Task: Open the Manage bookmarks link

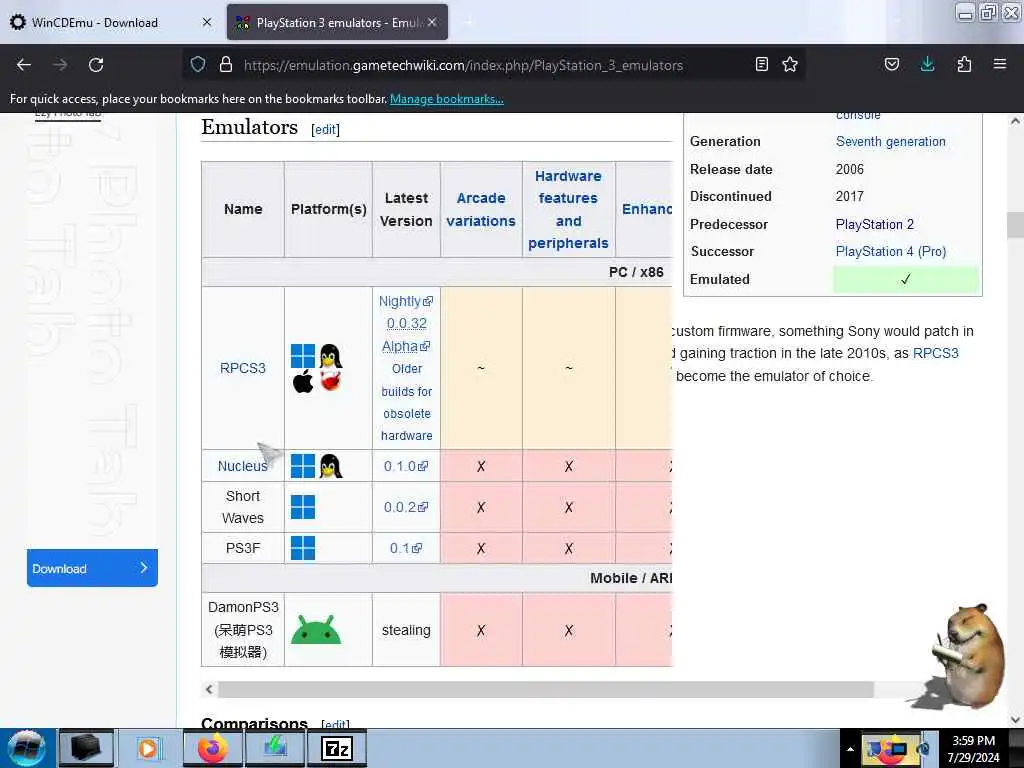Action: 447,99
